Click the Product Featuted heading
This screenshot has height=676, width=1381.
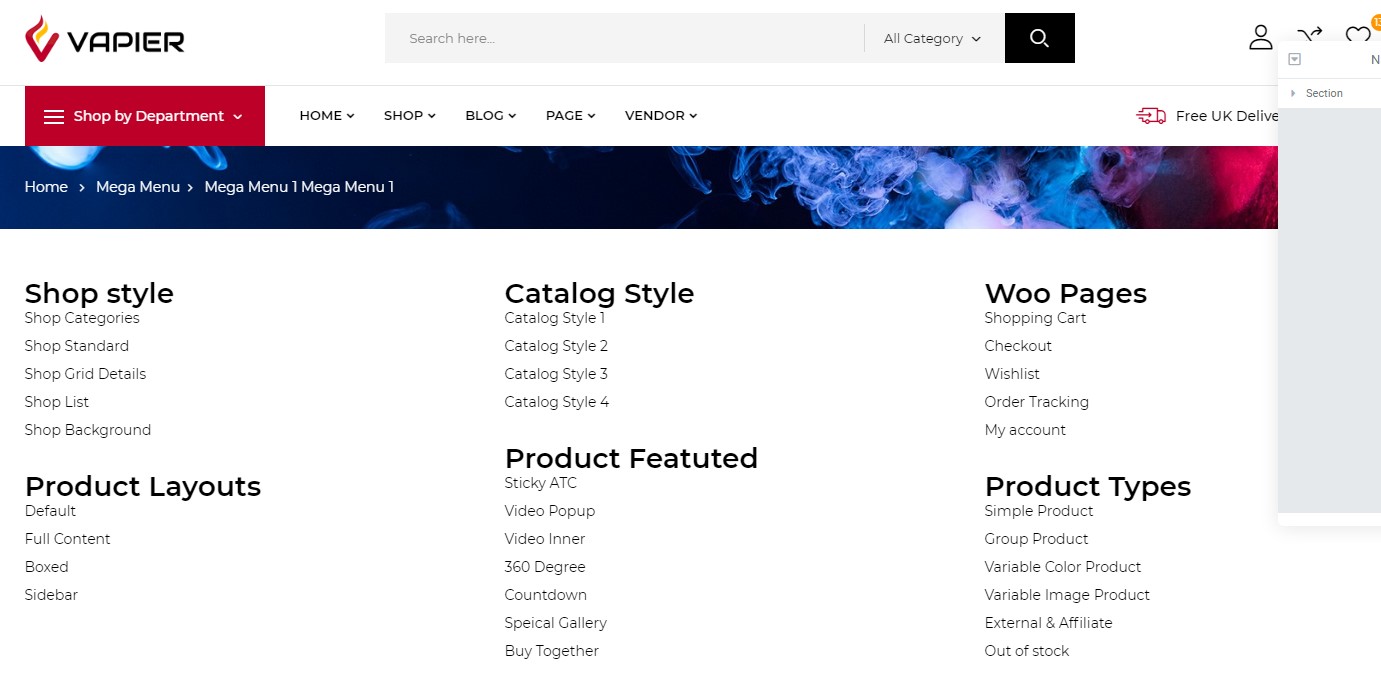(x=631, y=458)
